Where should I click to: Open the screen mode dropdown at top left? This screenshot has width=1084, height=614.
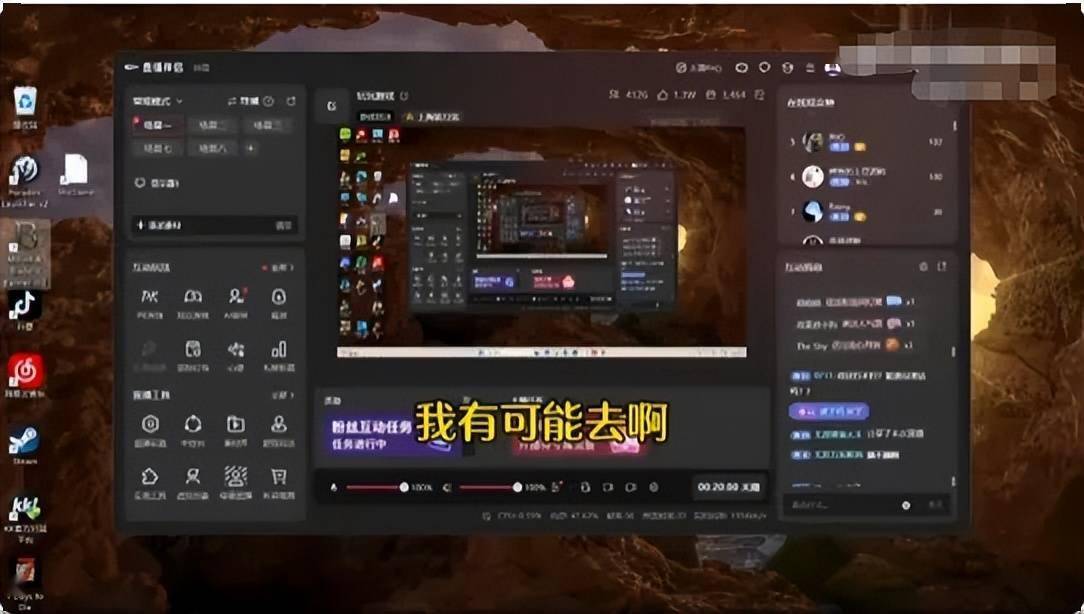158,101
